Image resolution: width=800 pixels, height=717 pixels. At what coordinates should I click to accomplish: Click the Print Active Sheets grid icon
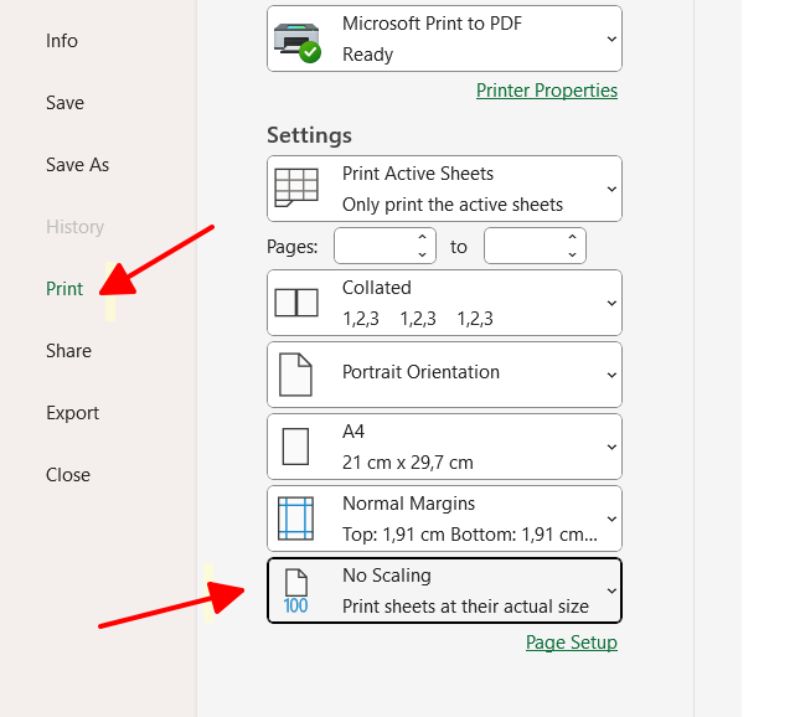pos(296,188)
